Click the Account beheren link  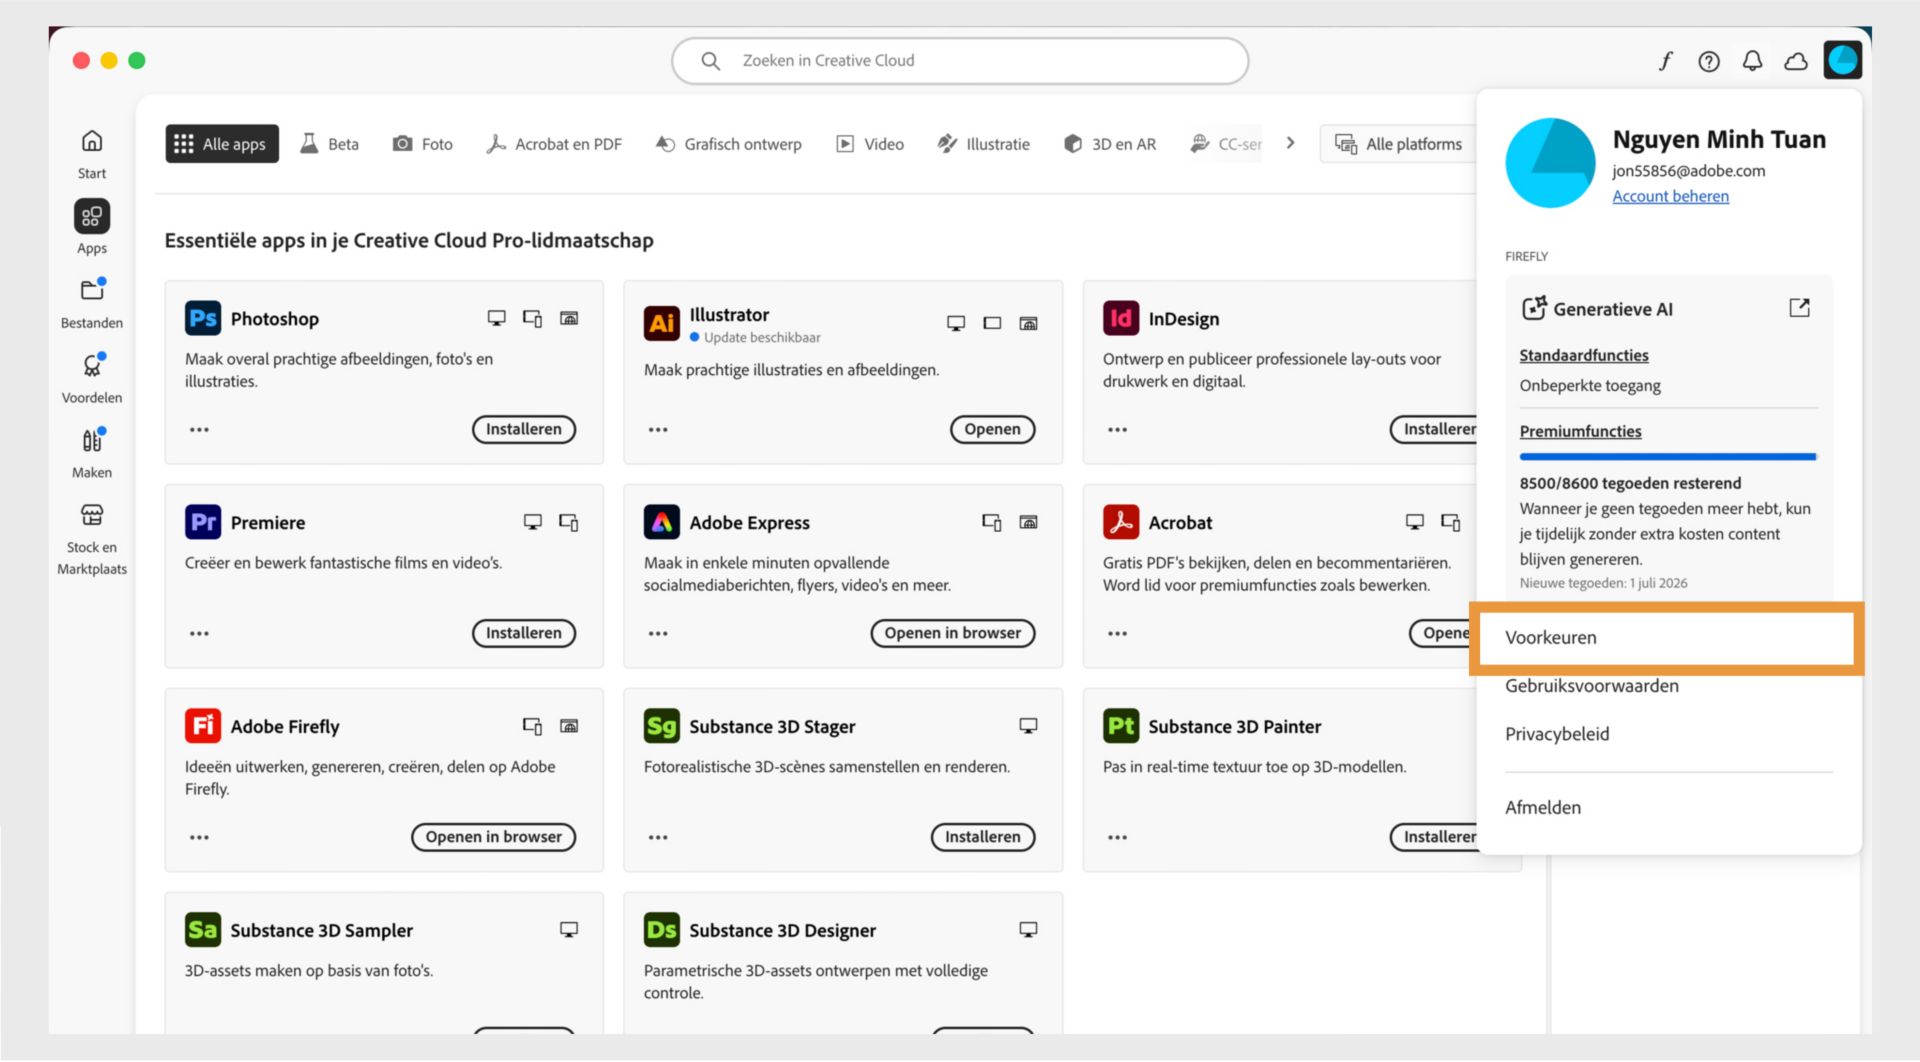[x=1670, y=197]
